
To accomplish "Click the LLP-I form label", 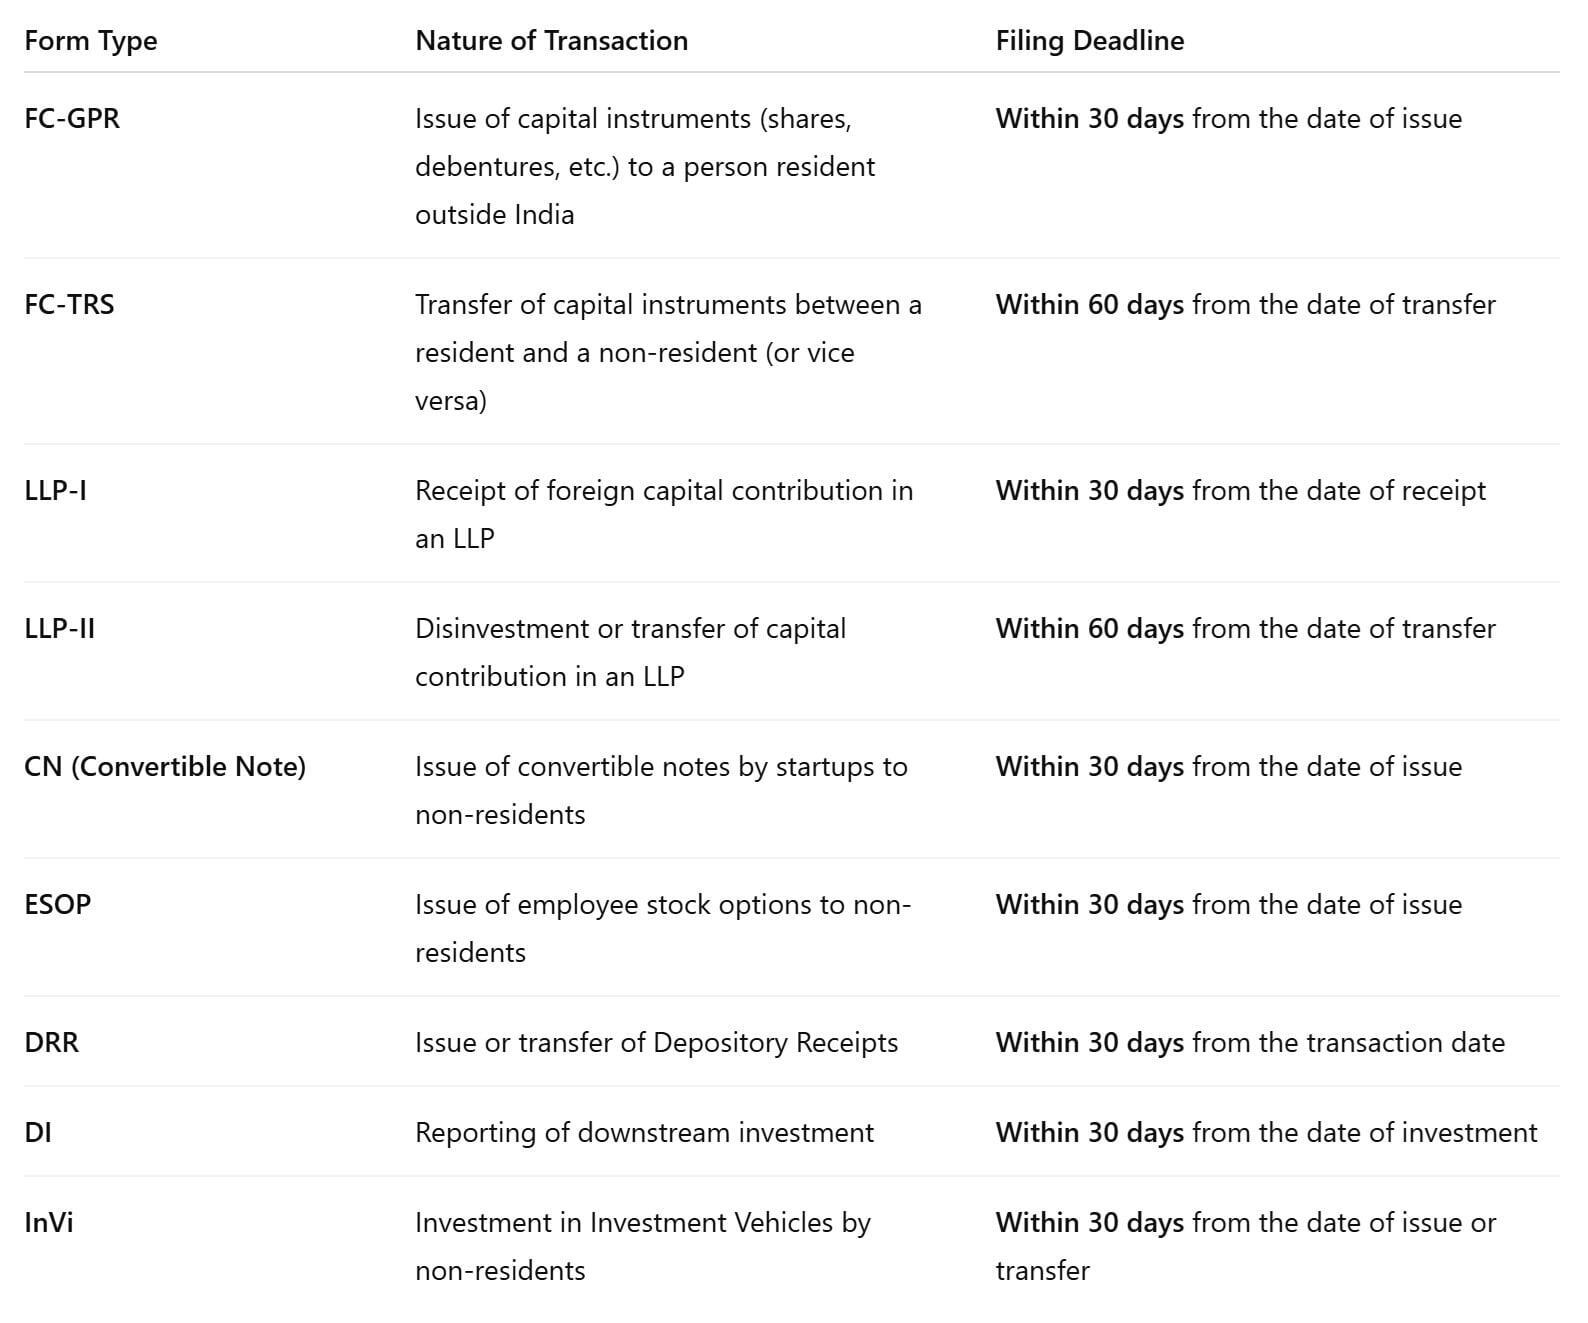I will [55, 491].
